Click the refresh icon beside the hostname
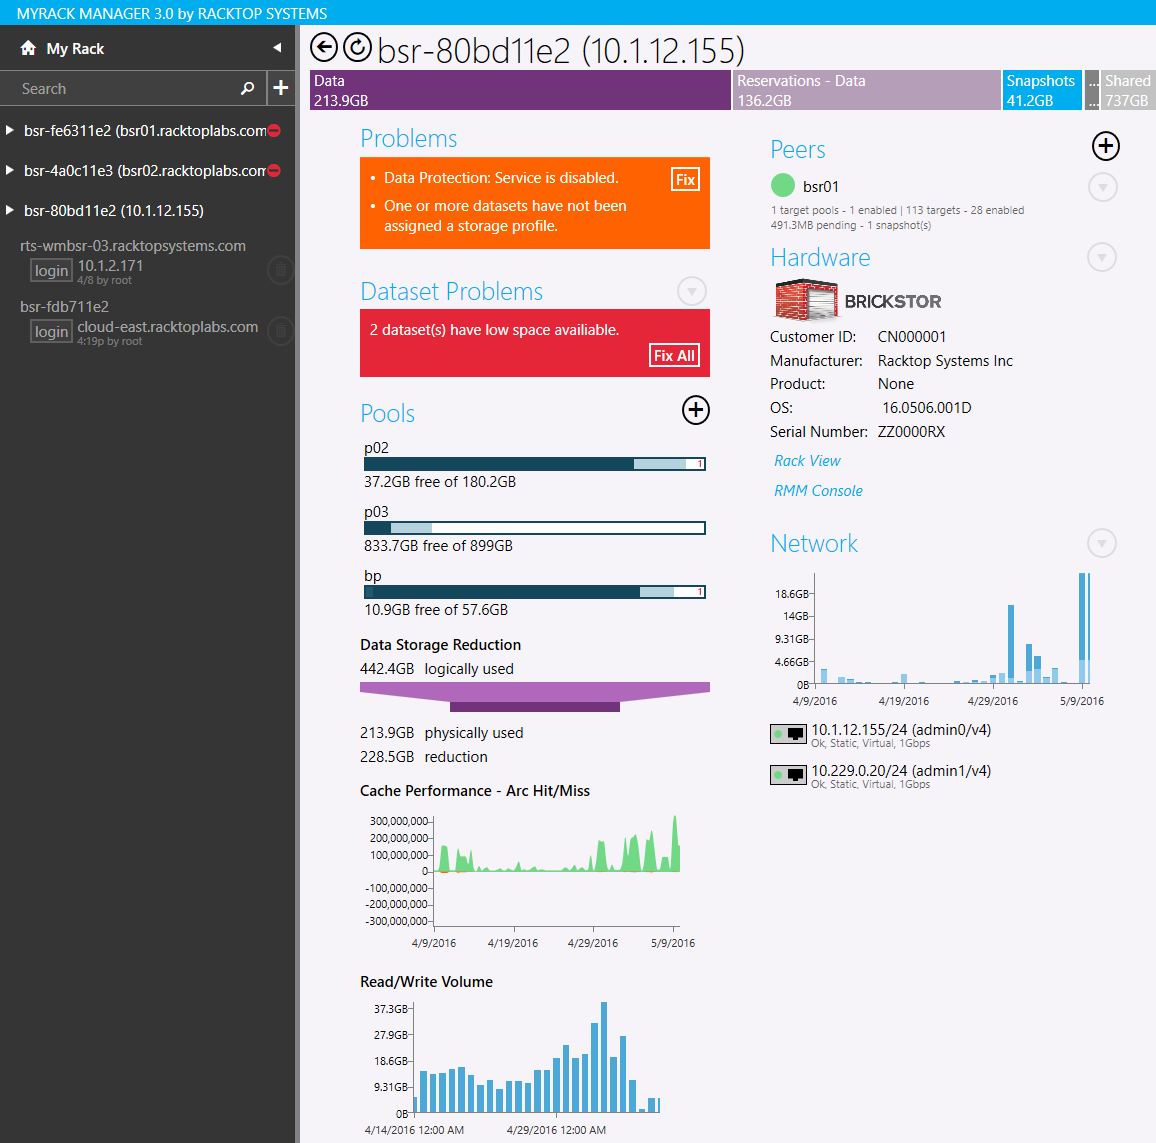 [358, 48]
